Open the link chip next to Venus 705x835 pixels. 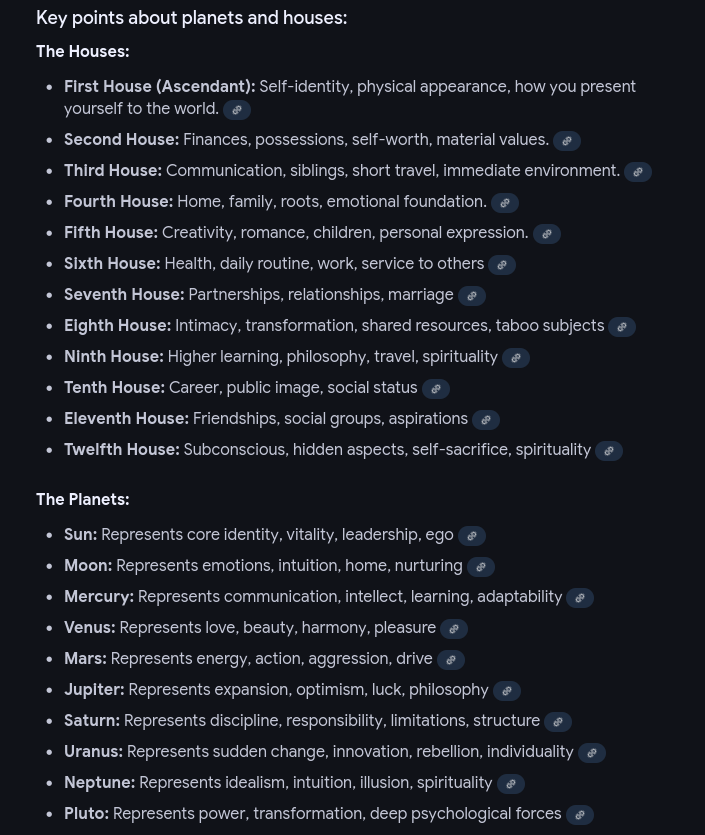(x=454, y=629)
